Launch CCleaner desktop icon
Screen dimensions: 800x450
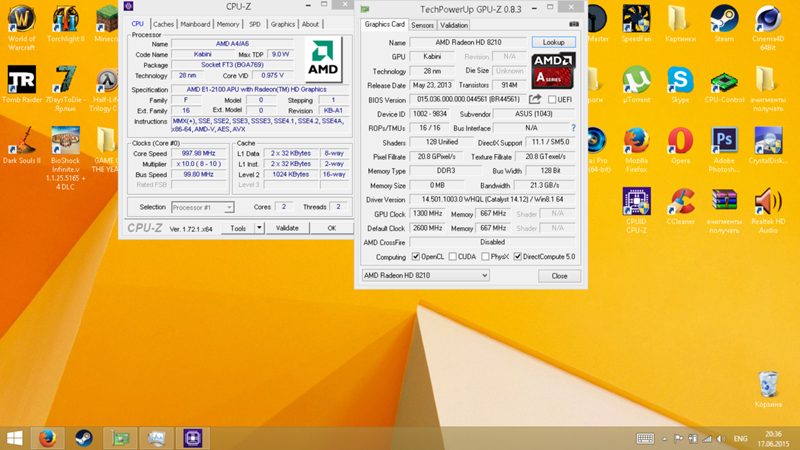pos(680,207)
